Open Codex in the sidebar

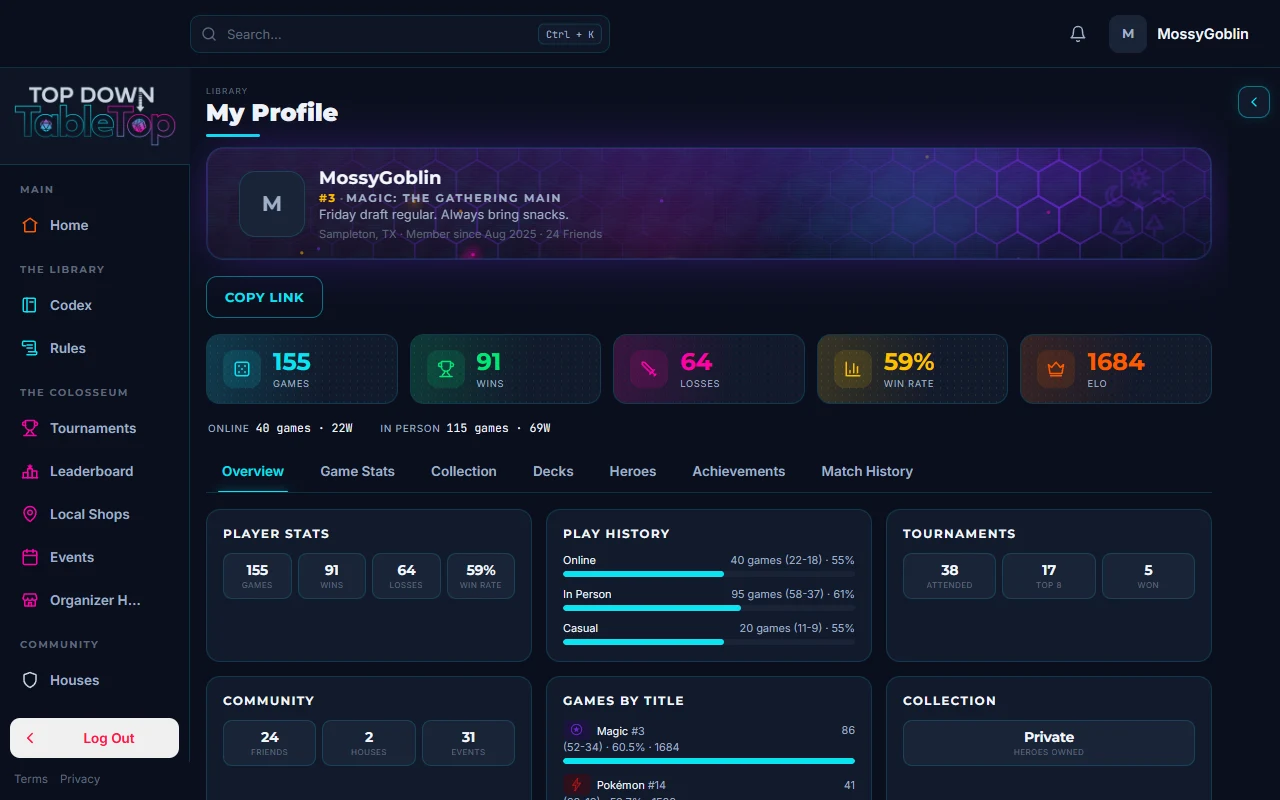pyautogui.click(x=95, y=305)
